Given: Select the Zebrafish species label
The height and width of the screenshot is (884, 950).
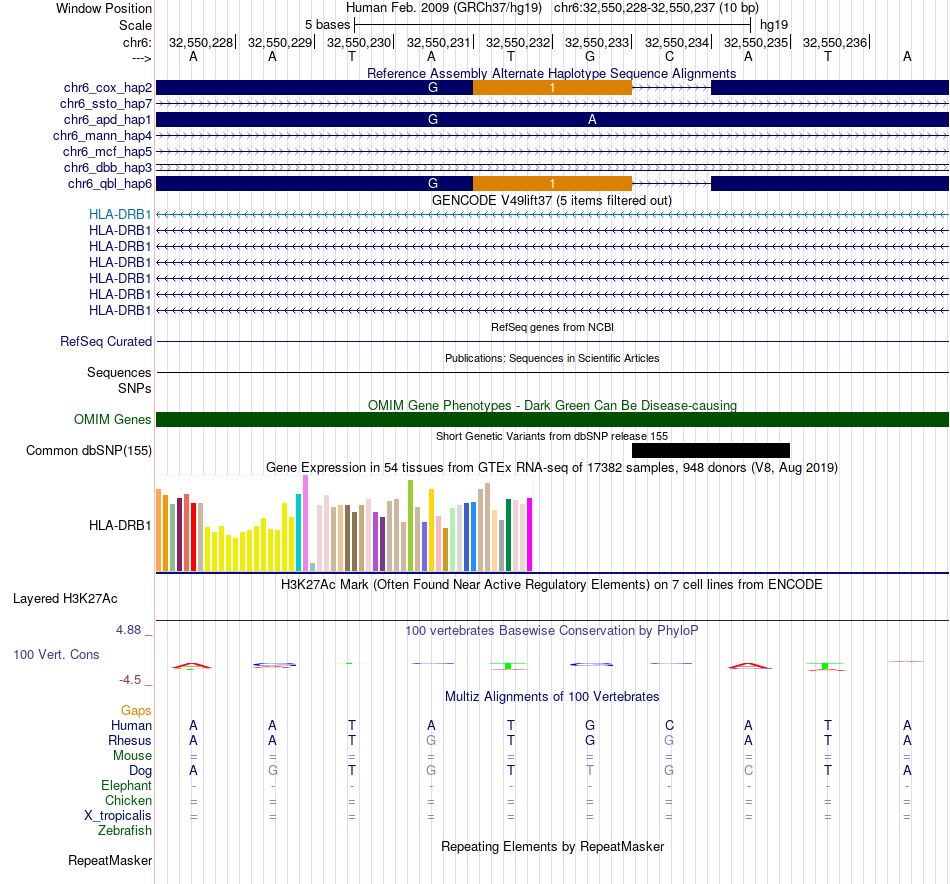Looking at the screenshot, I should pos(125,831).
